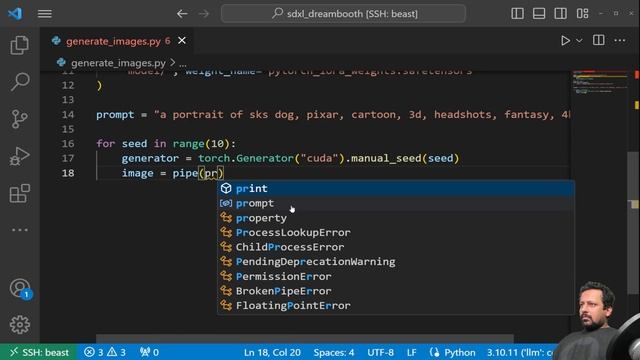Viewport: 640px width, 360px height.
Task: Change file encoding UTF-8
Action: pos(380,352)
